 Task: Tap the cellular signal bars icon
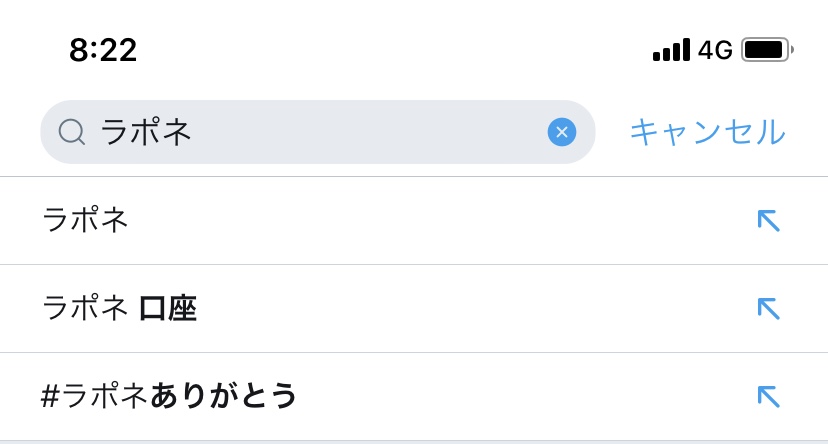point(671,50)
